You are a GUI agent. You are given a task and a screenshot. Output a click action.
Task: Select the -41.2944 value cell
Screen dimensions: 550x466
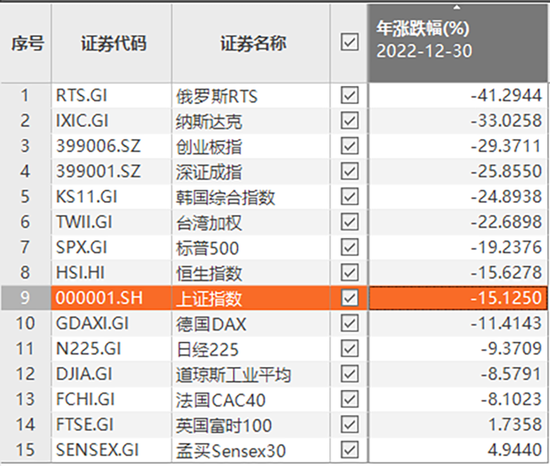pyautogui.click(x=457, y=95)
